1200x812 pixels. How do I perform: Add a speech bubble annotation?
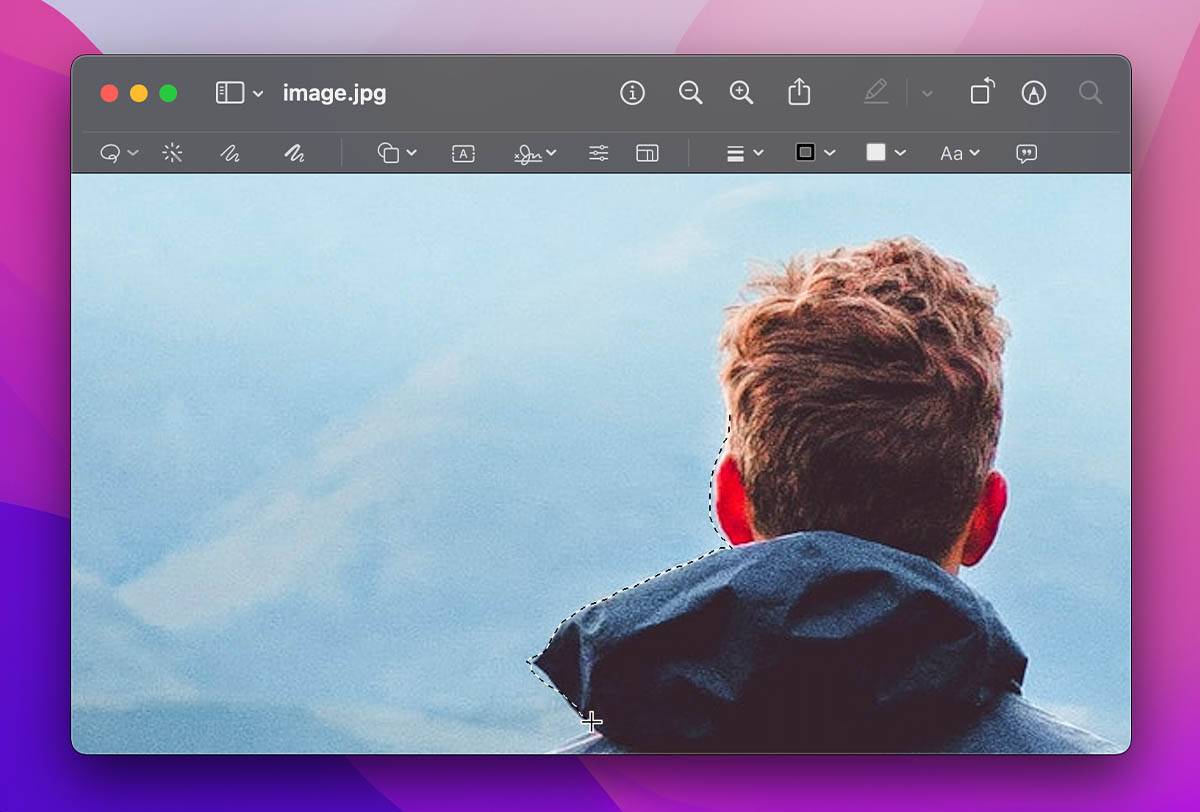click(1025, 153)
